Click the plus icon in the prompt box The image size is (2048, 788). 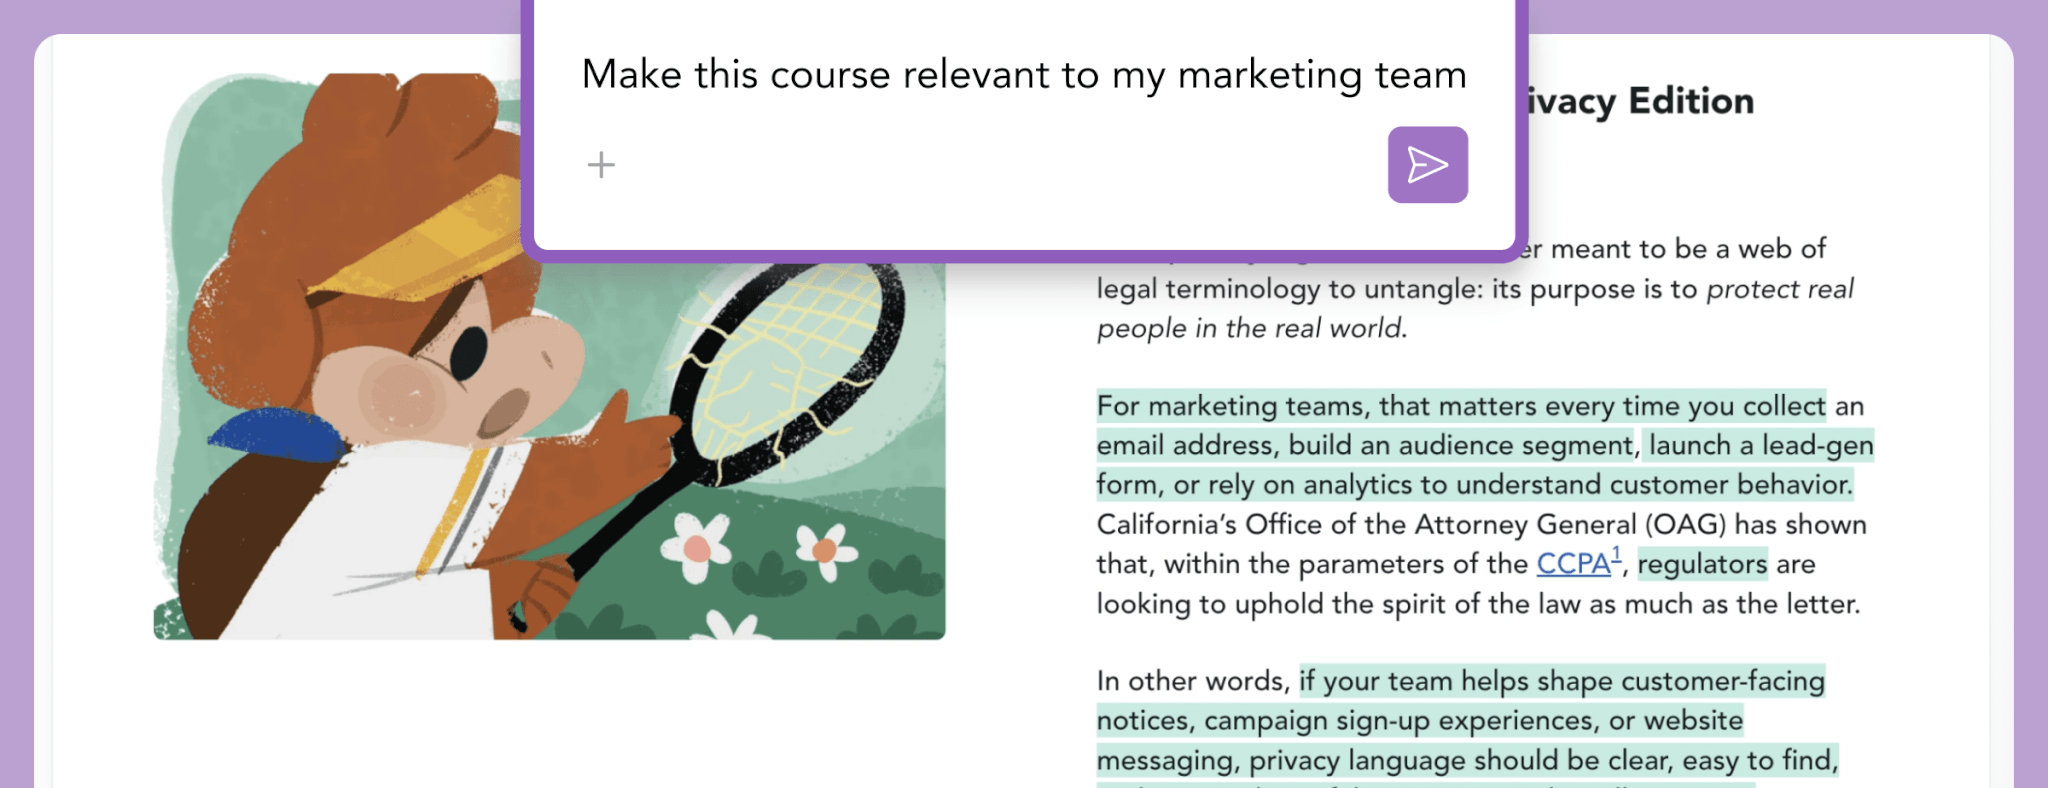pyautogui.click(x=601, y=164)
